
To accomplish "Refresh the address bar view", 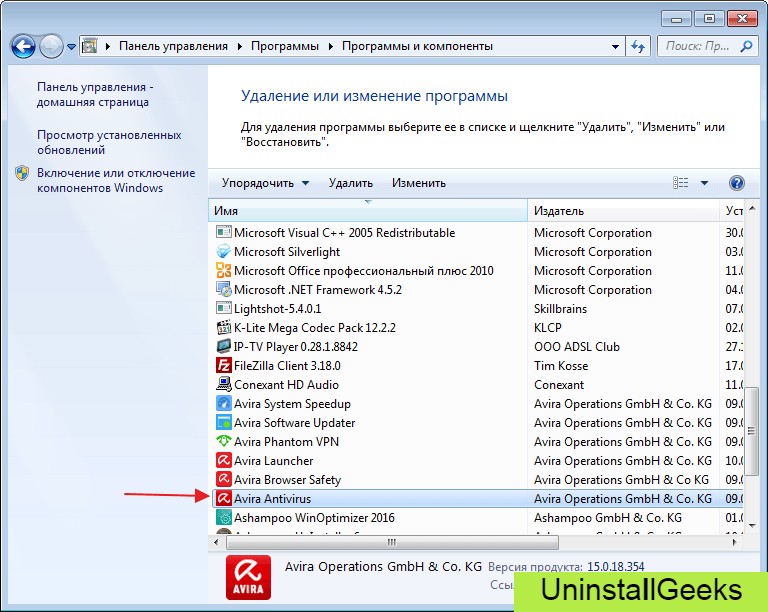I will pyautogui.click(x=638, y=47).
